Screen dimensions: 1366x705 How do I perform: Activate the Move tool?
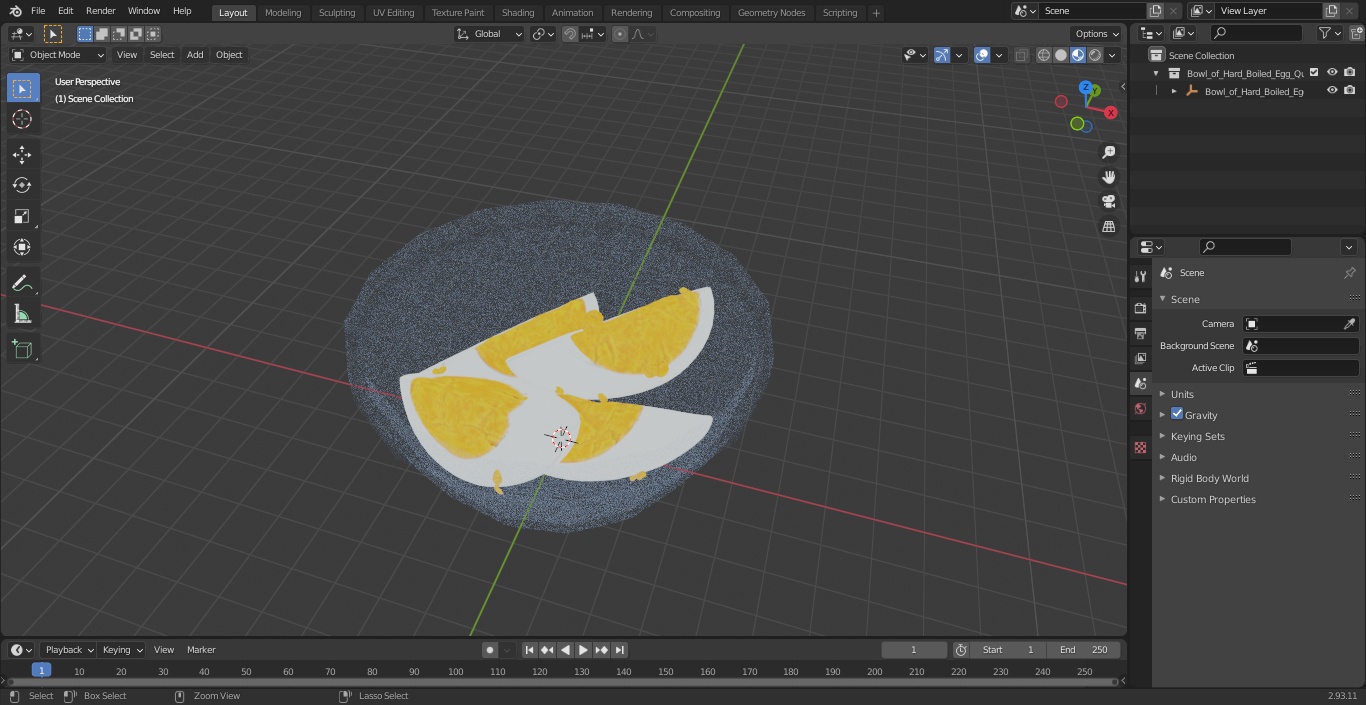22,154
